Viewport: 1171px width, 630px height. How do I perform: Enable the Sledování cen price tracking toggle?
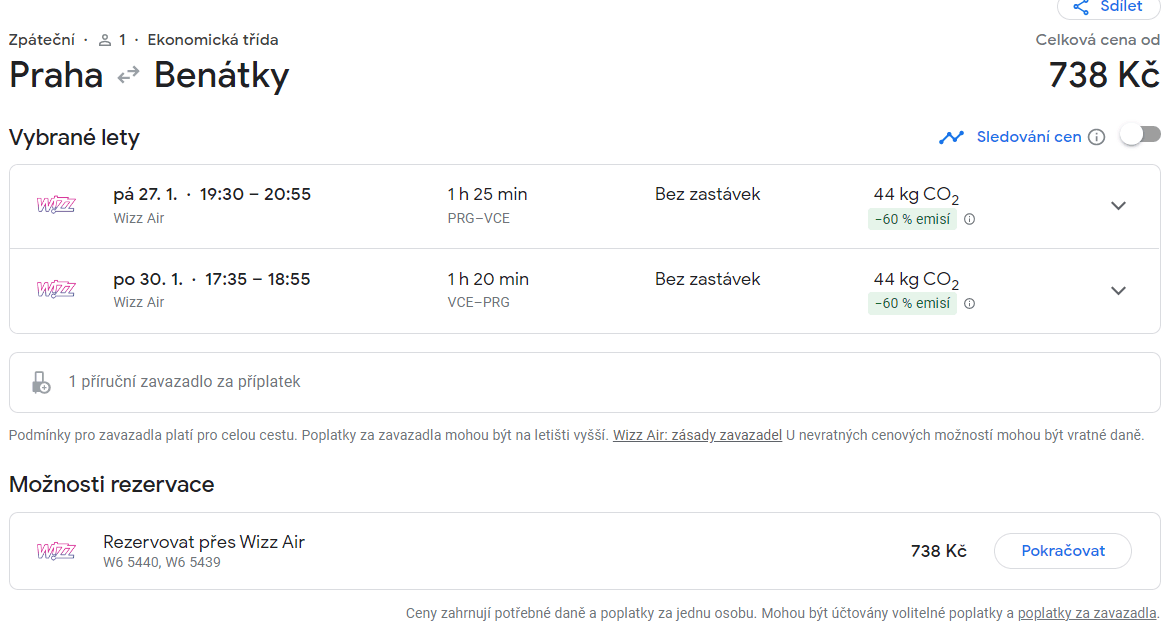(x=1140, y=135)
